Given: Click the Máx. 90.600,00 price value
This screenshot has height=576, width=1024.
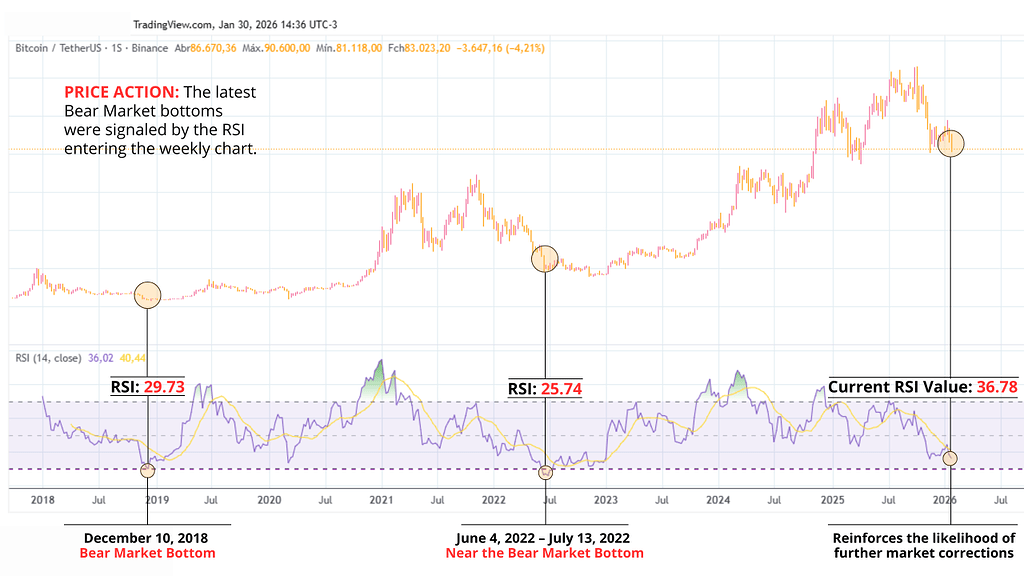Looking at the screenshot, I should pos(272,46).
